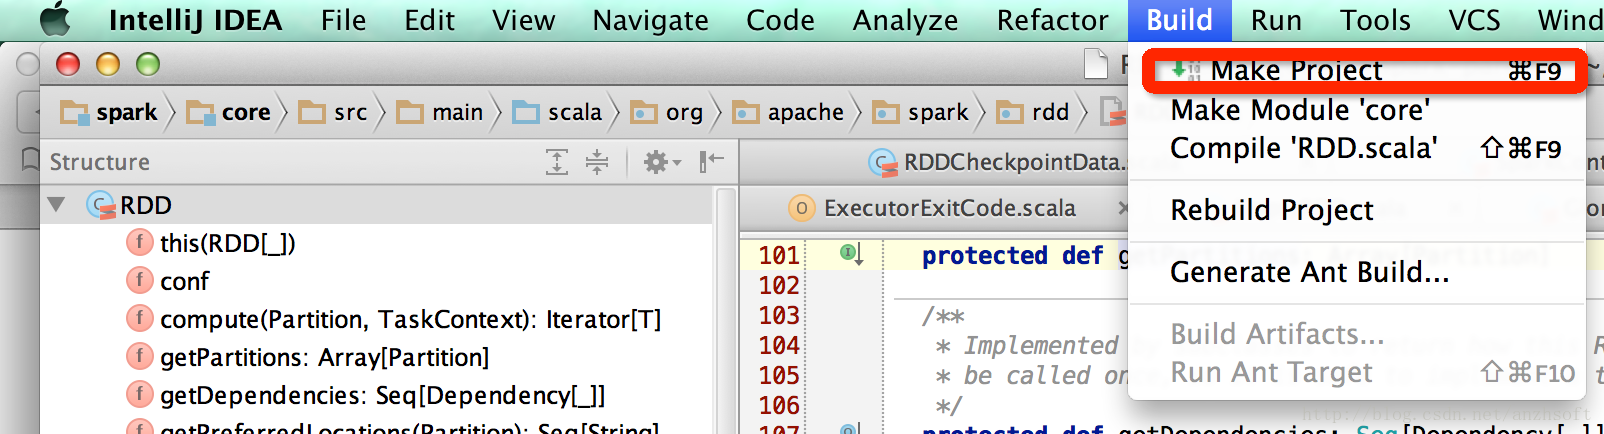Viewport: 1604px width, 434px height.
Task: Click the Expand All icon in Structure panel
Action: [557, 162]
